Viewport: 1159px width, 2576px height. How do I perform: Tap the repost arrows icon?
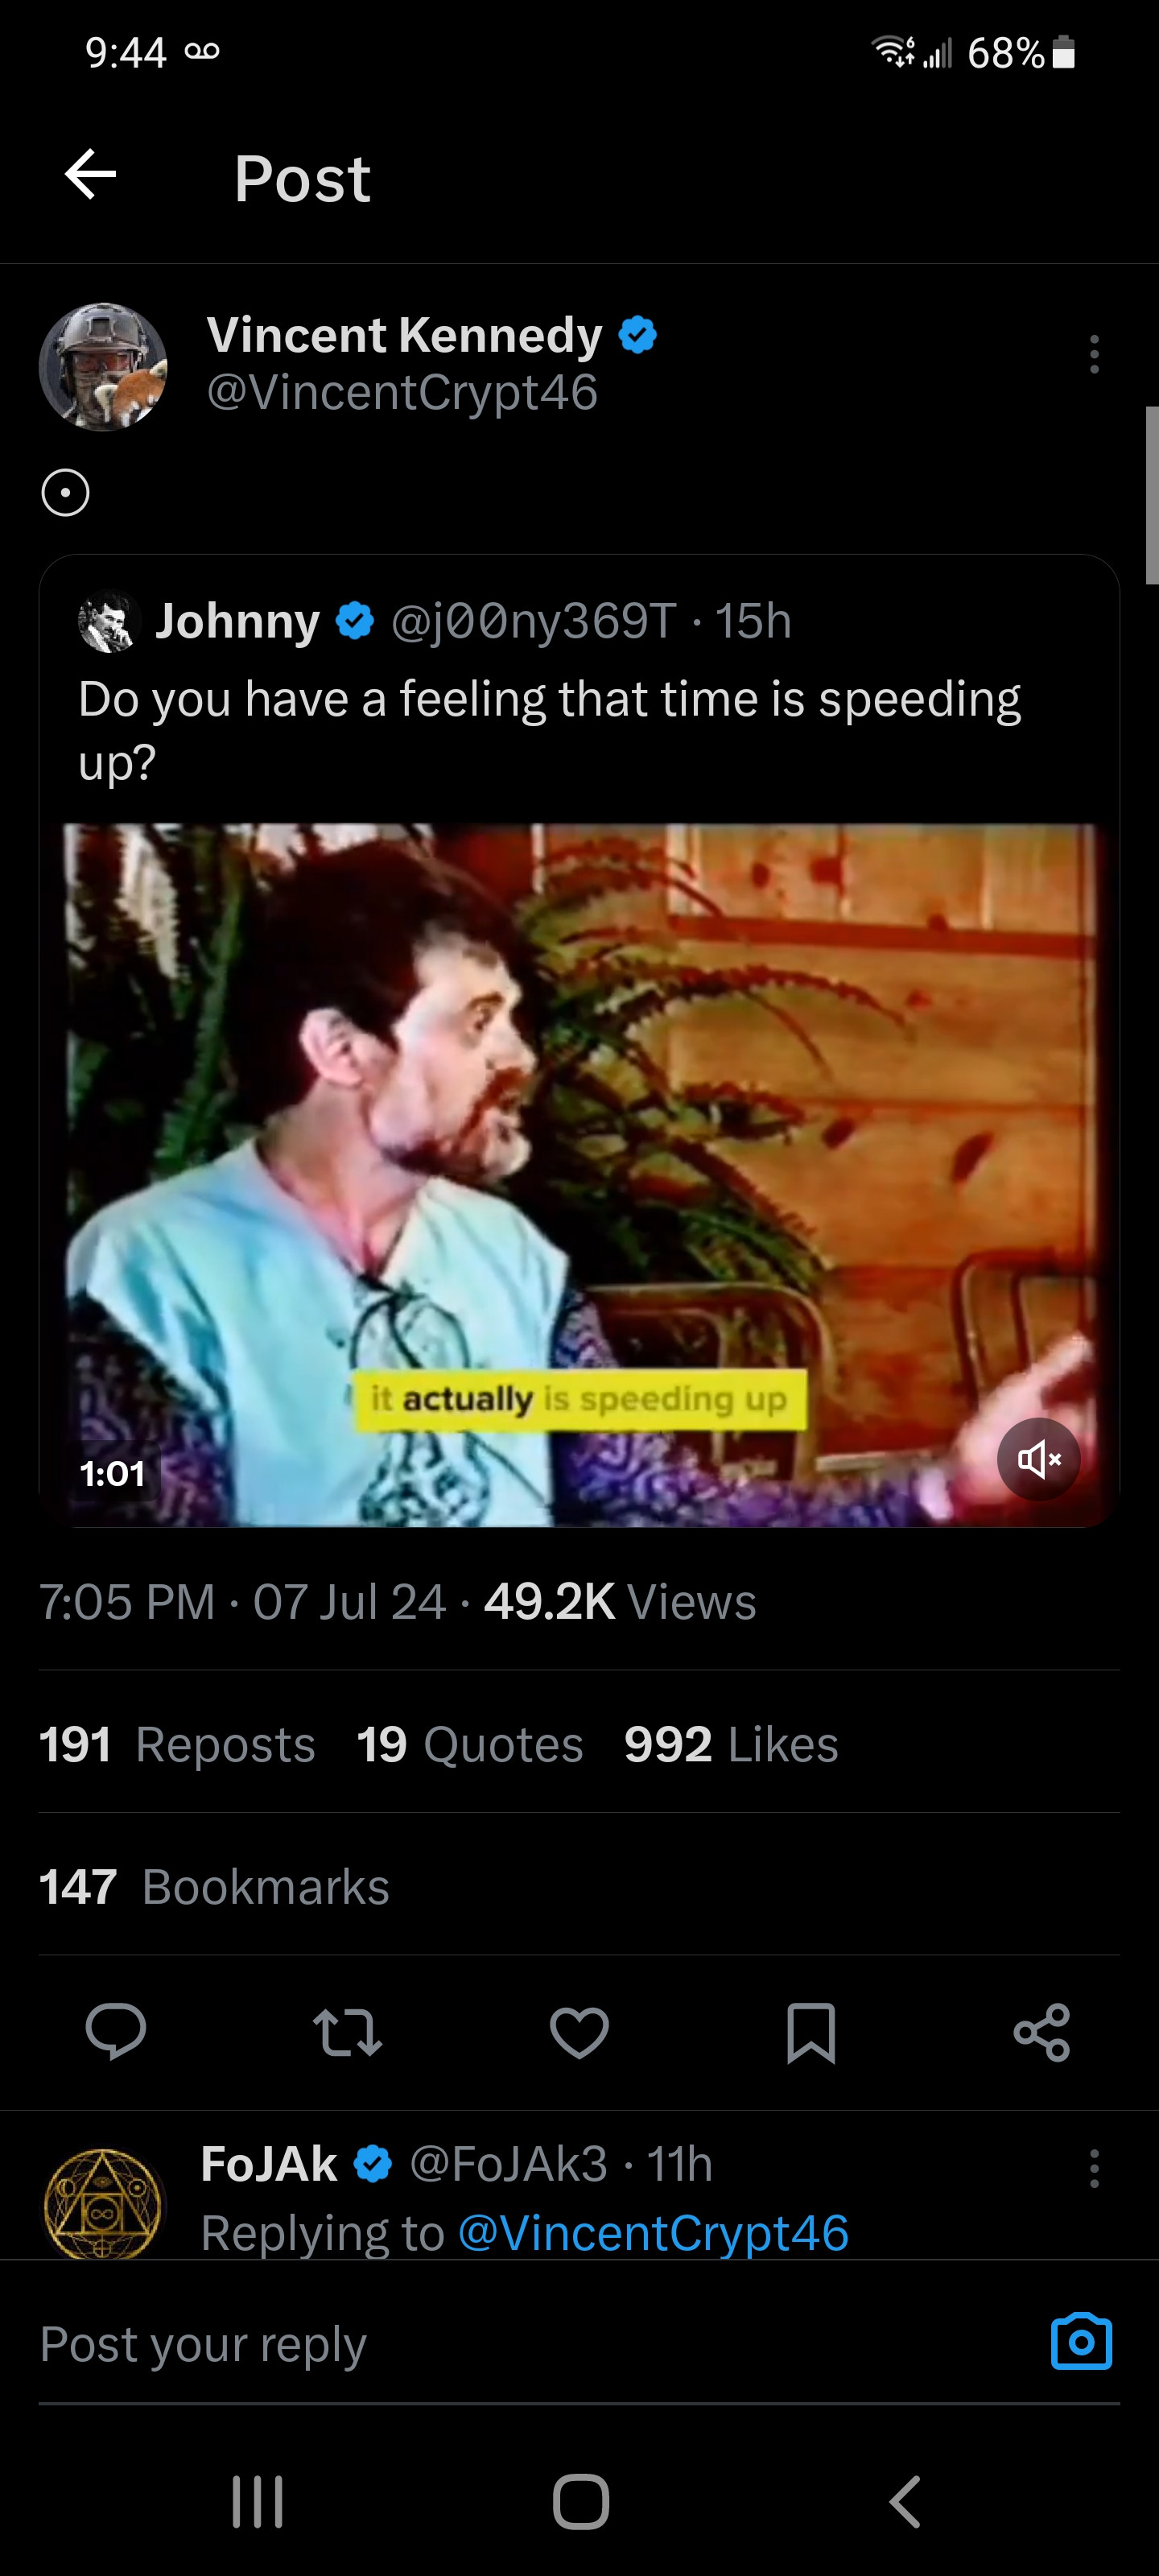click(347, 2032)
